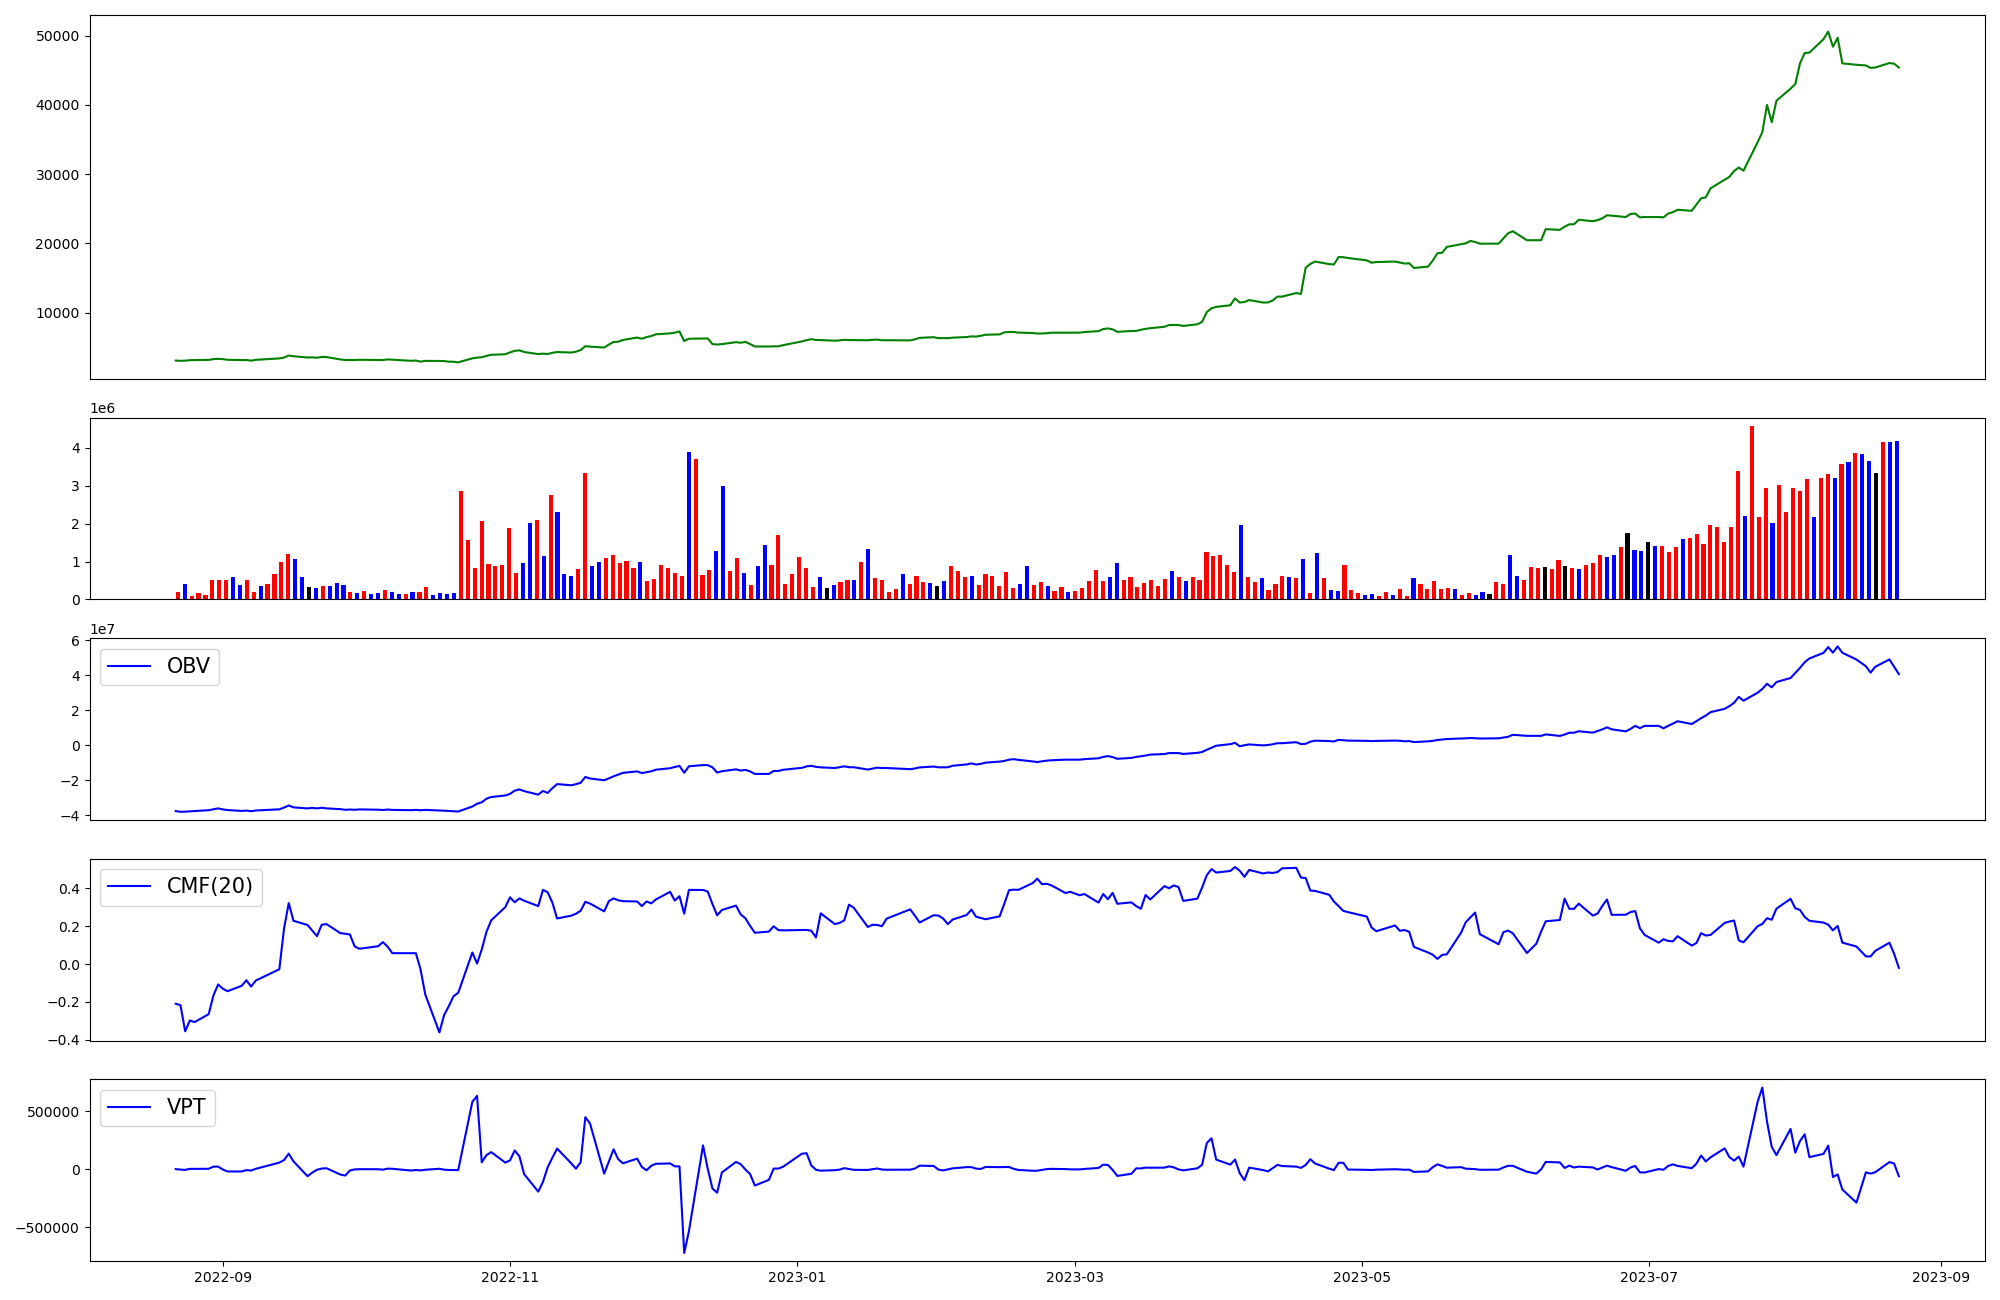
Task: Click the 2022-09 x-axis date label
Action: pos(223,1277)
